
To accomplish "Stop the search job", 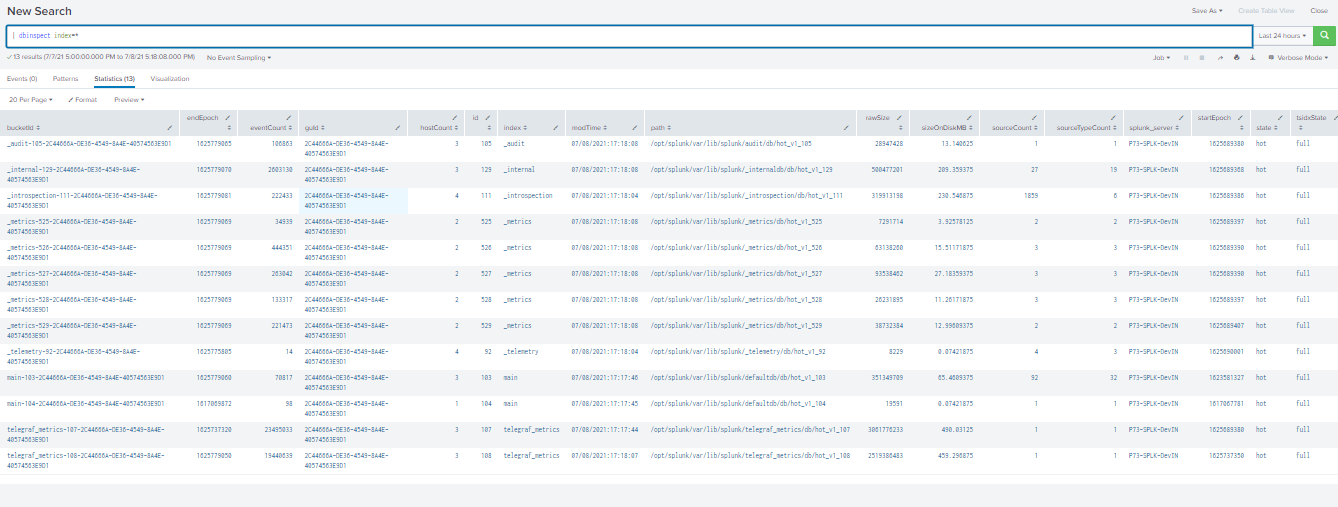I will (1203, 58).
